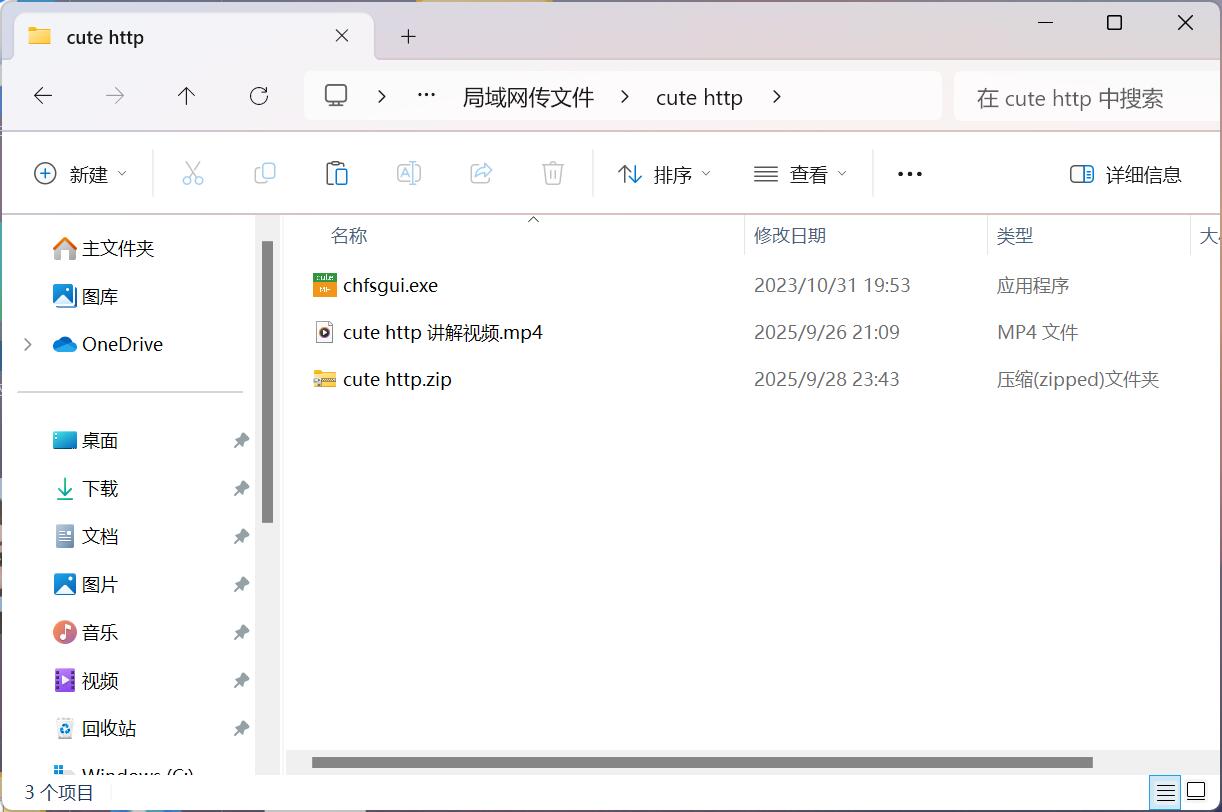Viewport: 1222px width, 812px height.
Task: Switch to large thumbnails view in status bar
Action: coord(1196,792)
